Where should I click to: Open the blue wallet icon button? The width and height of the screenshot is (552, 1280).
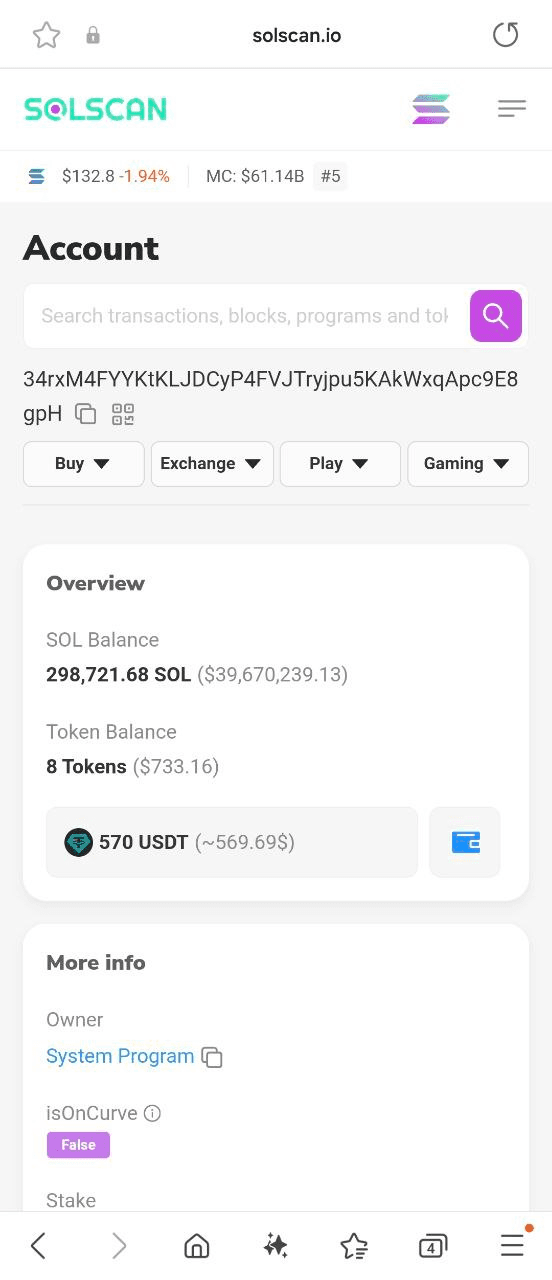click(x=465, y=842)
